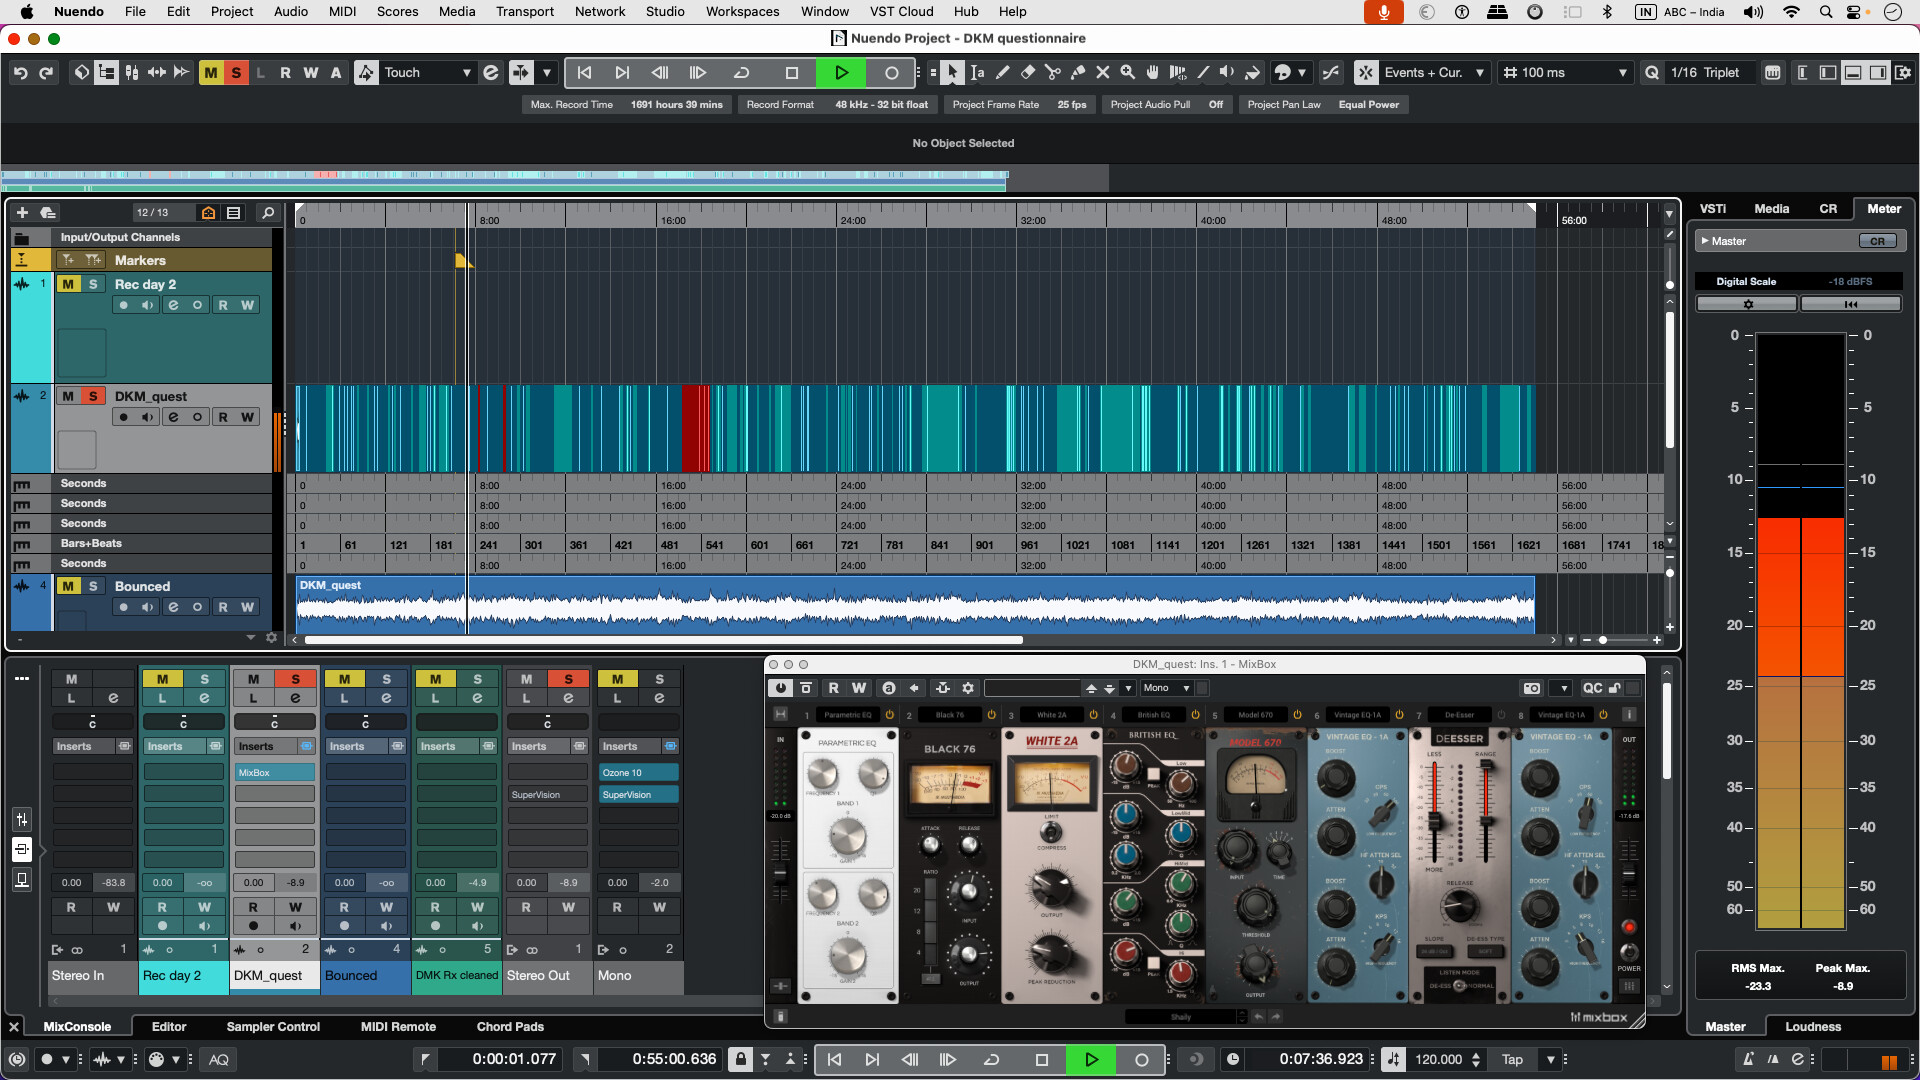Open the tool color popup dropdown arrow
Screen dimensions: 1920x1080
pyautogui.click(x=1301, y=72)
